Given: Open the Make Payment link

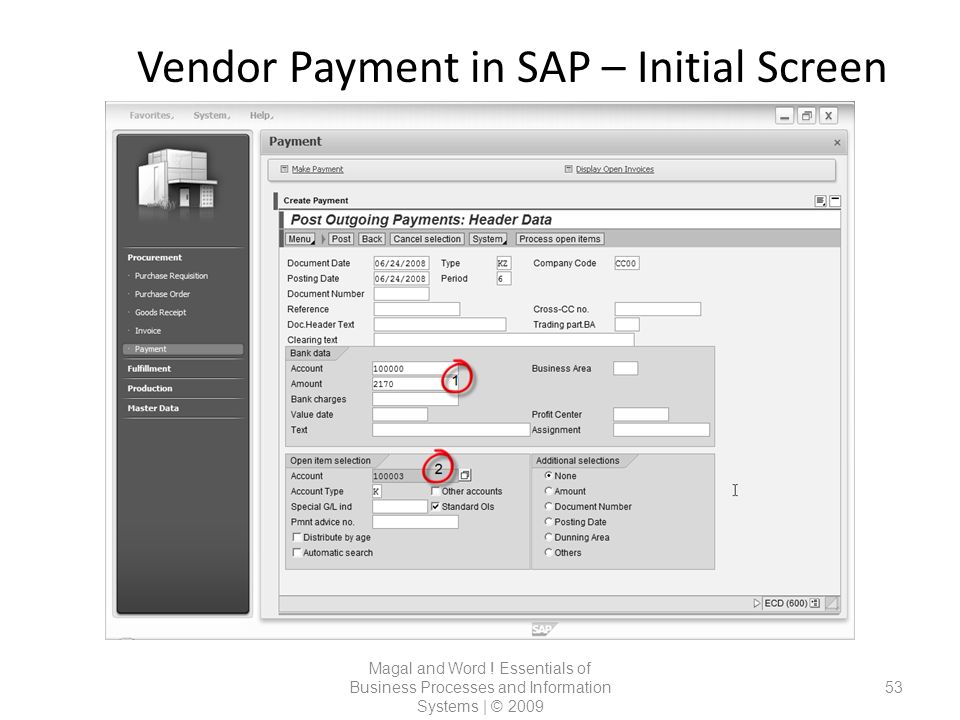Looking at the screenshot, I should pos(317,169).
